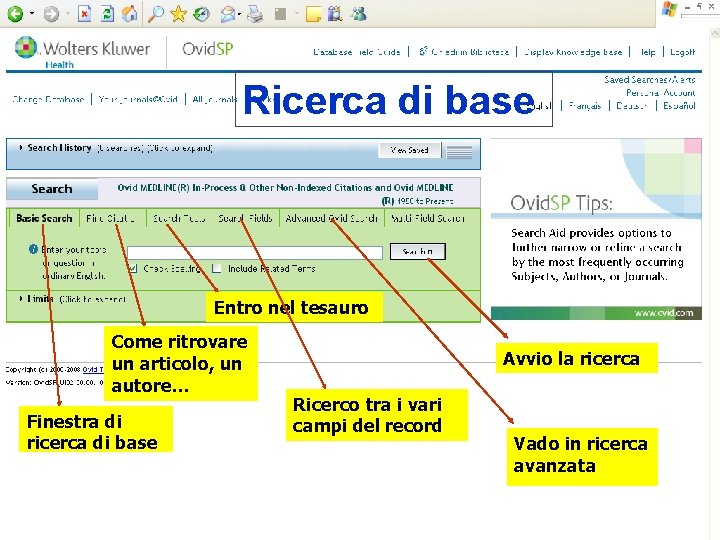
Task: Toggle the Check Spelling checkbox
Action: (x=133, y=268)
